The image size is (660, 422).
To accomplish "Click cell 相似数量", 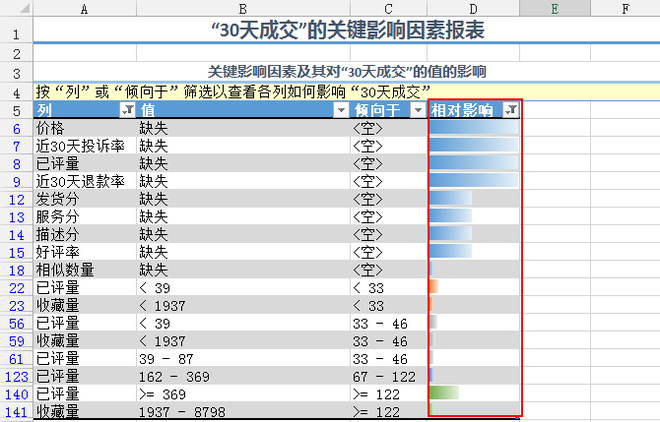I will (85, 269).
